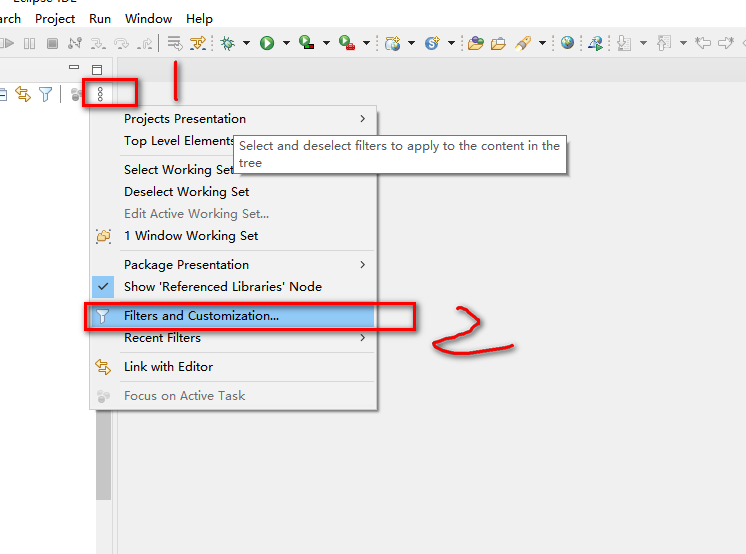Click the Search flashlight icon
Screen dimensions: 746x554
coord(523,43)
